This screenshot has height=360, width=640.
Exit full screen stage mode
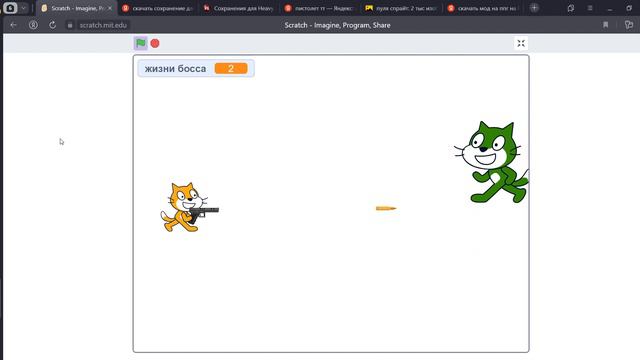[x=521, y=43]
